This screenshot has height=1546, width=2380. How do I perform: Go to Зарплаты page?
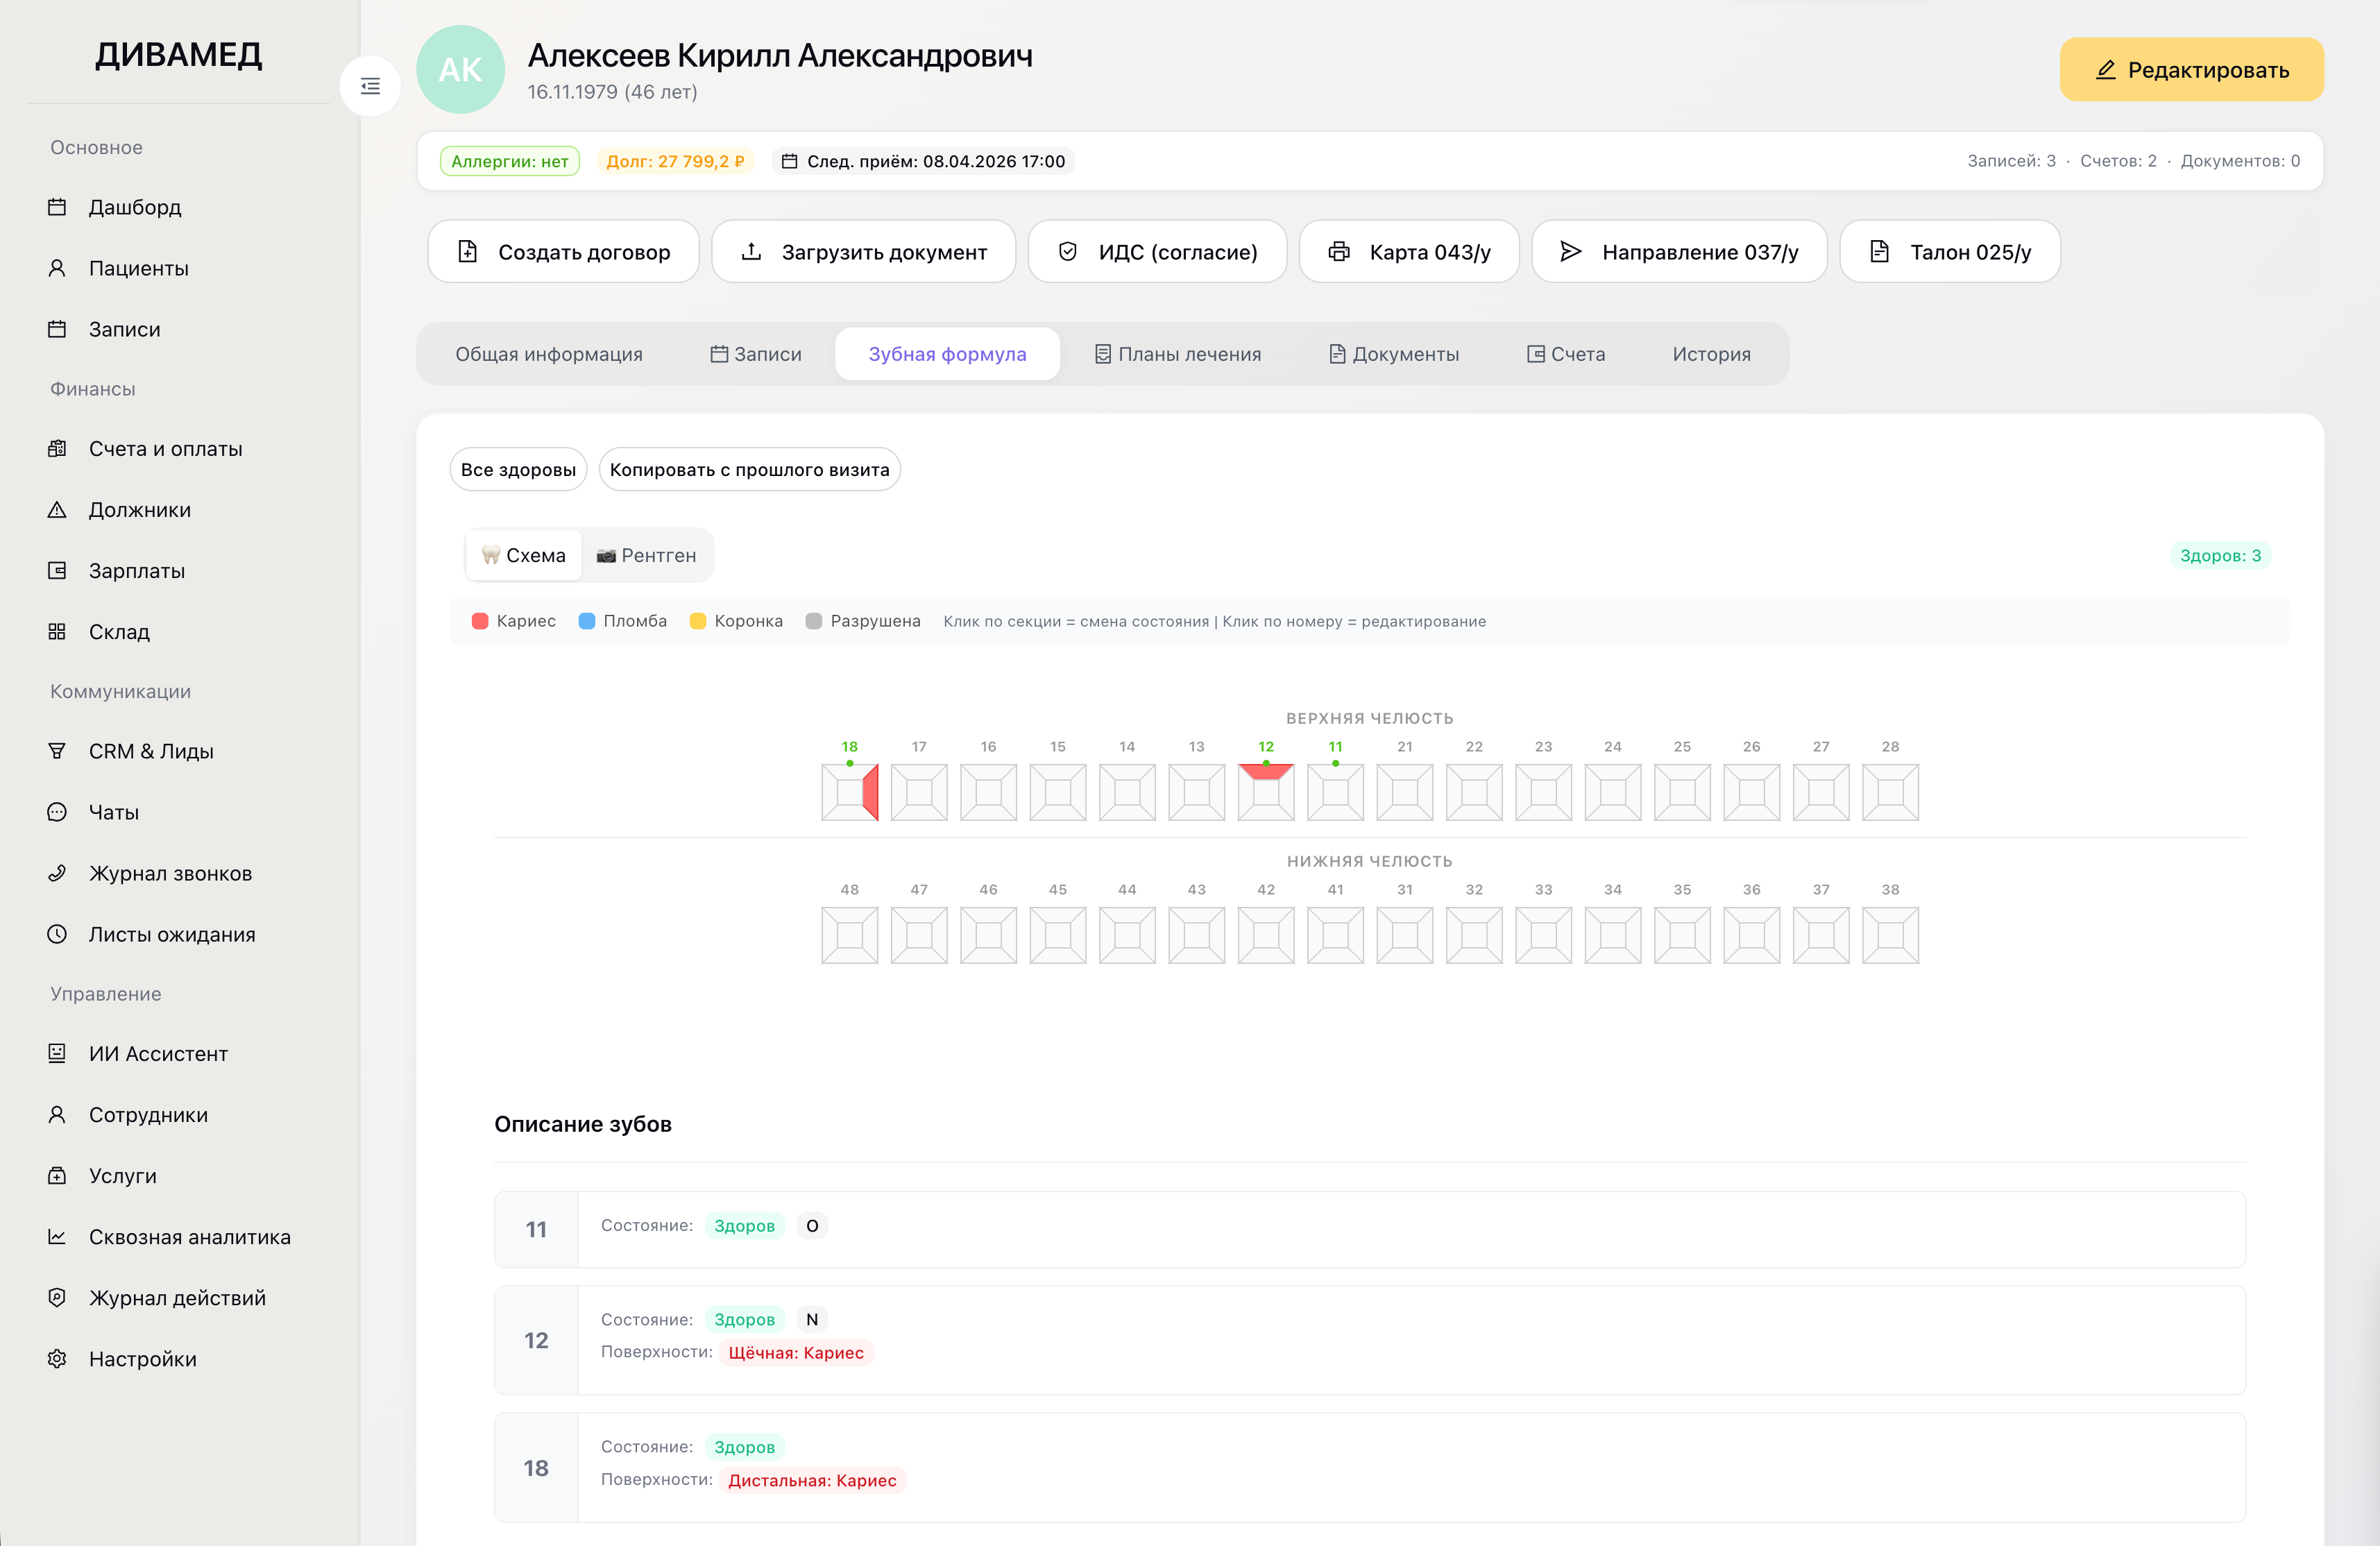(x=136, y=571)
